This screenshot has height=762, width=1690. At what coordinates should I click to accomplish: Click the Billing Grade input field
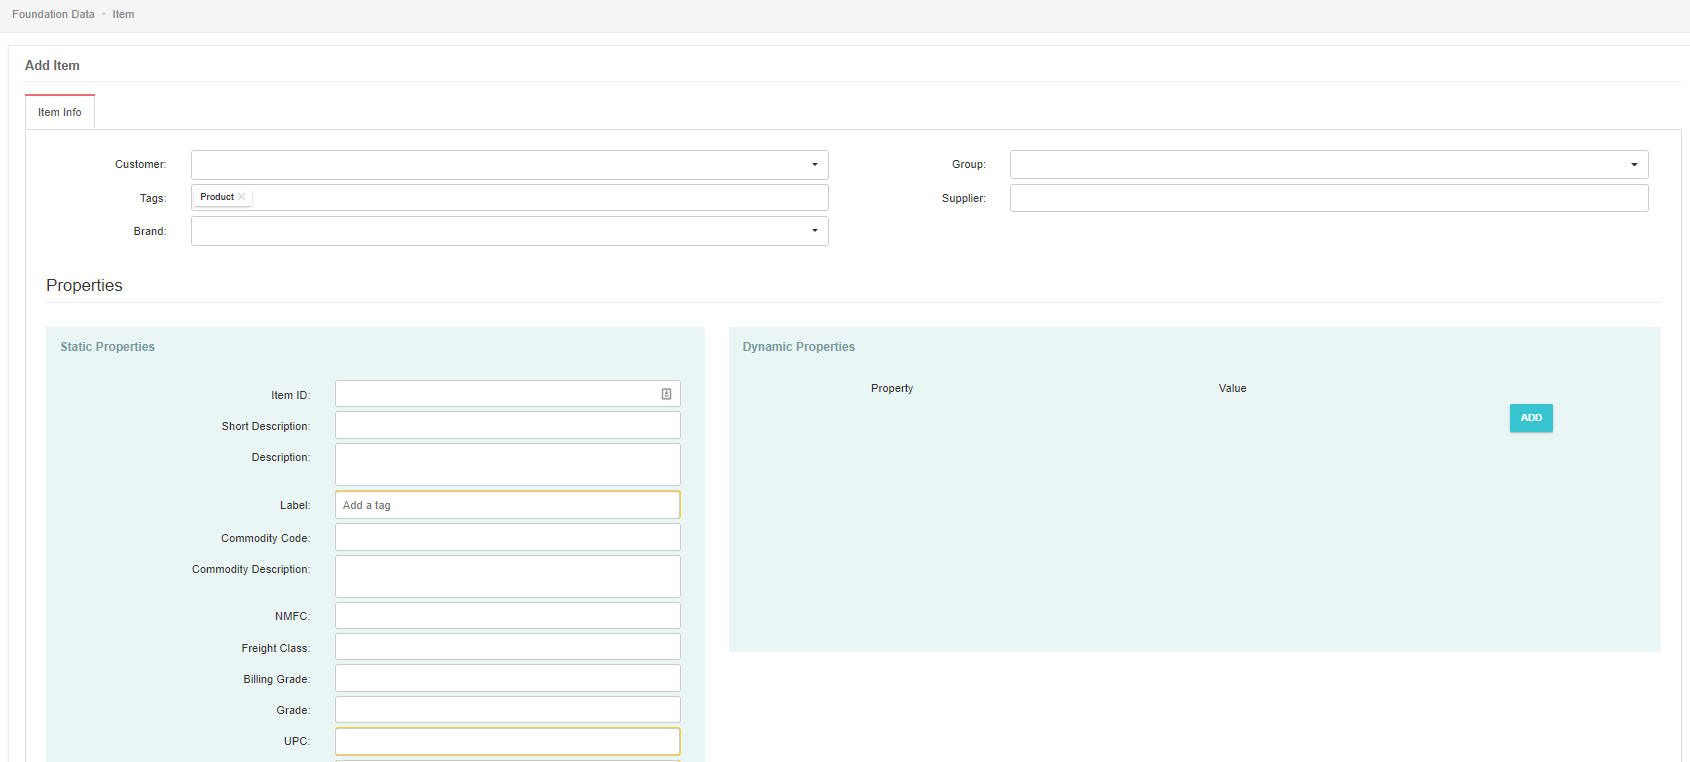click(508, 678)
